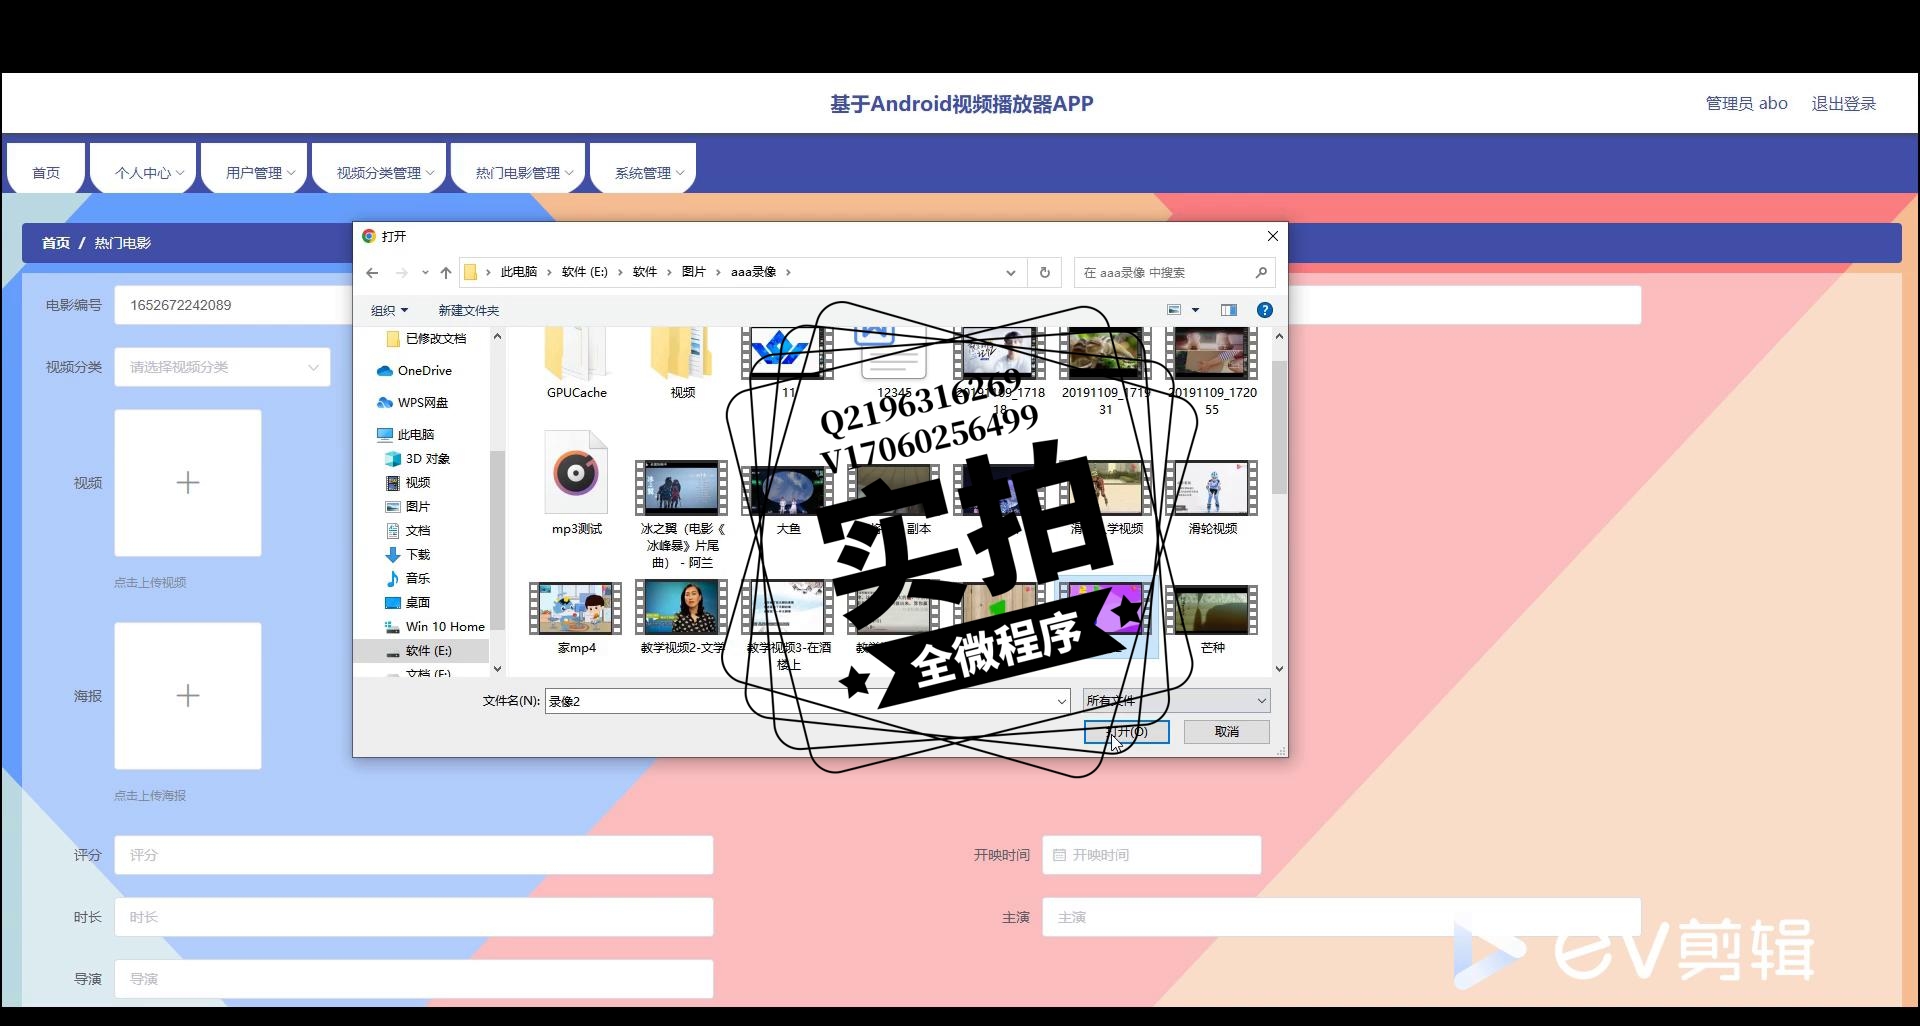Open 已修改文档 folder in sidebar
This screenshot has height=1026, width=1920.
(426, 338)
